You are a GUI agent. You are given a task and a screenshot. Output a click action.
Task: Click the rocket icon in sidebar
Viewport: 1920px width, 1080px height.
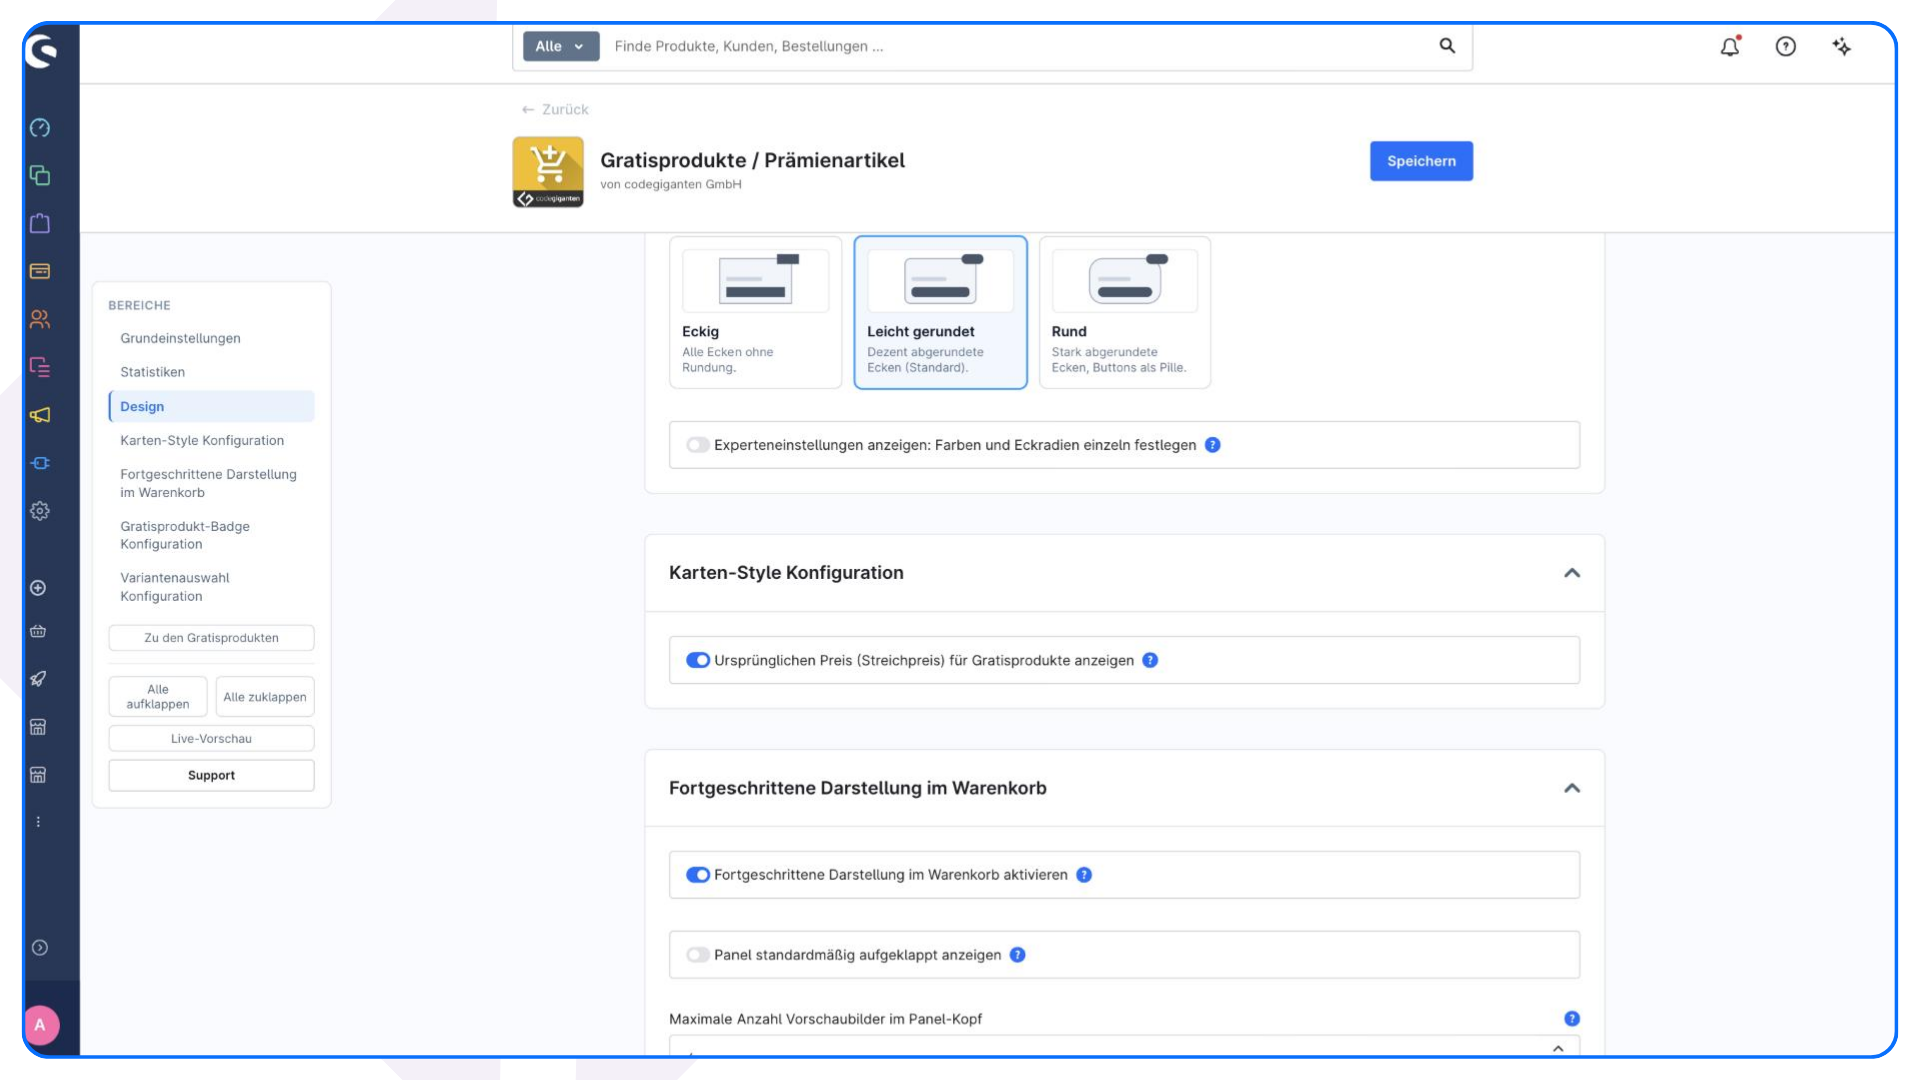[x=38, y=679]
